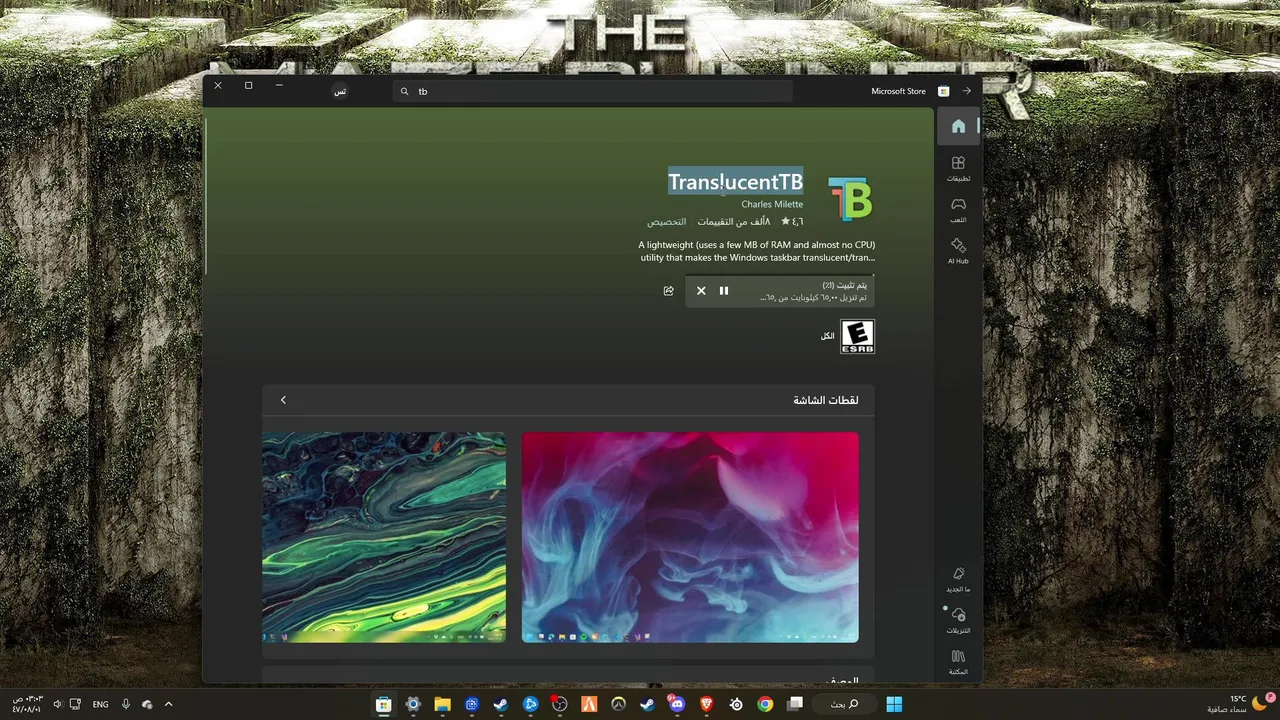The height and width of the screenshot is (720, 1280).
Task: Click the magnifier icon in Store search
Action: pos(405,91)
